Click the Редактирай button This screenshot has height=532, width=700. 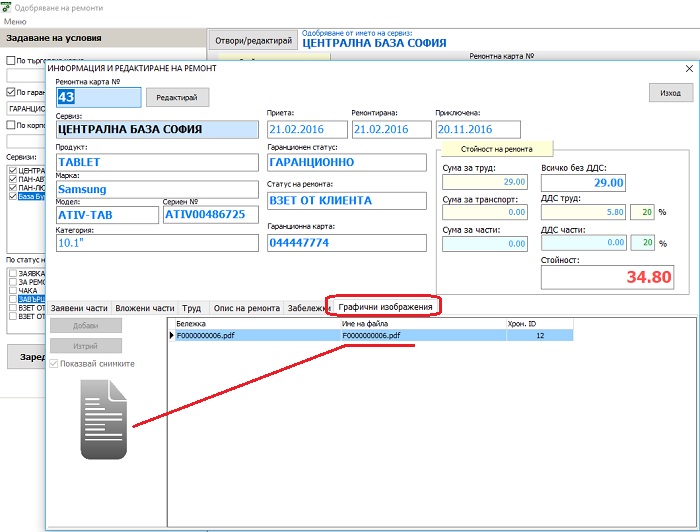(177, 97)
